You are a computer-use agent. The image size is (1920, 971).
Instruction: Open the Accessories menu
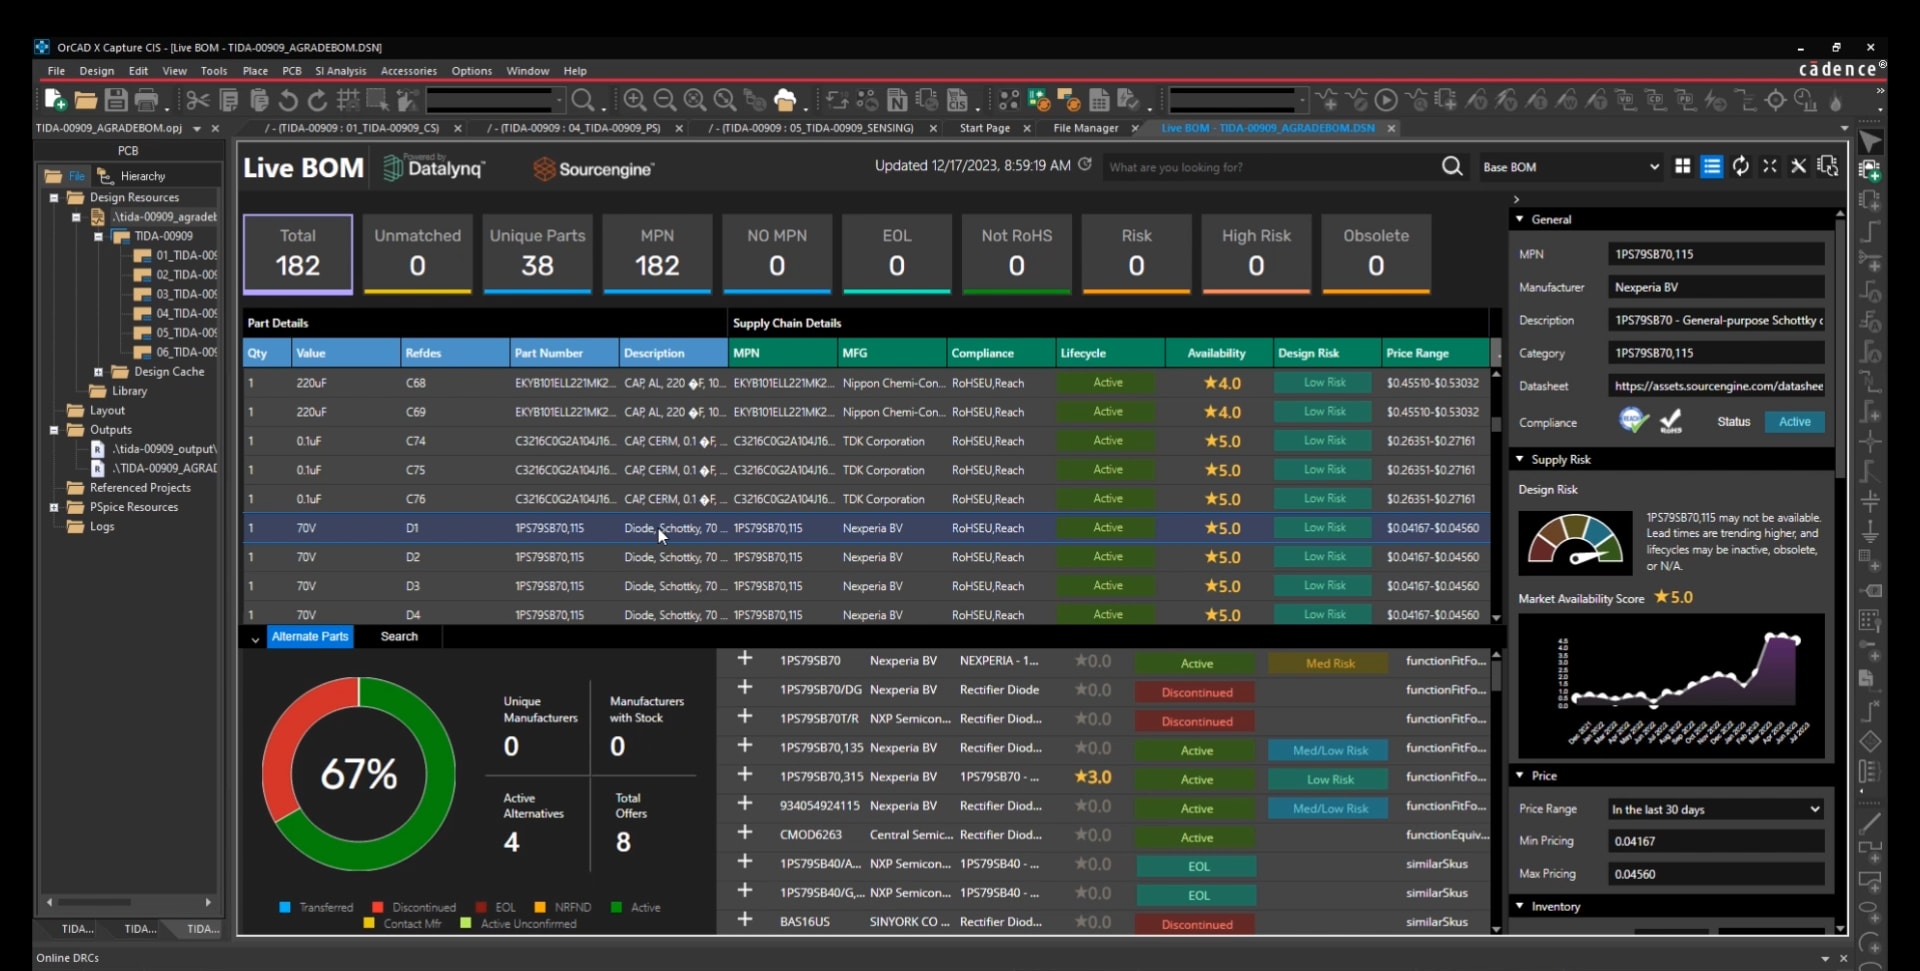tap(408, 71)
